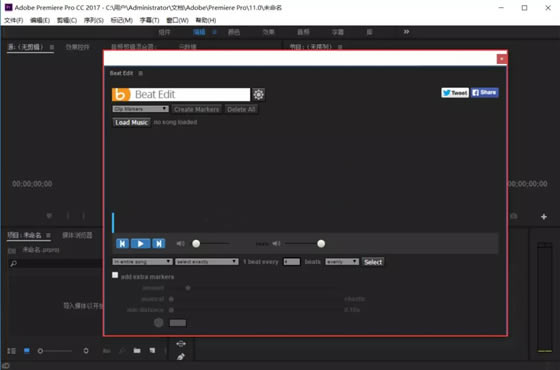Click the Facebook Share button
Screen dimensions: 560x370
[x=484, y=92]
